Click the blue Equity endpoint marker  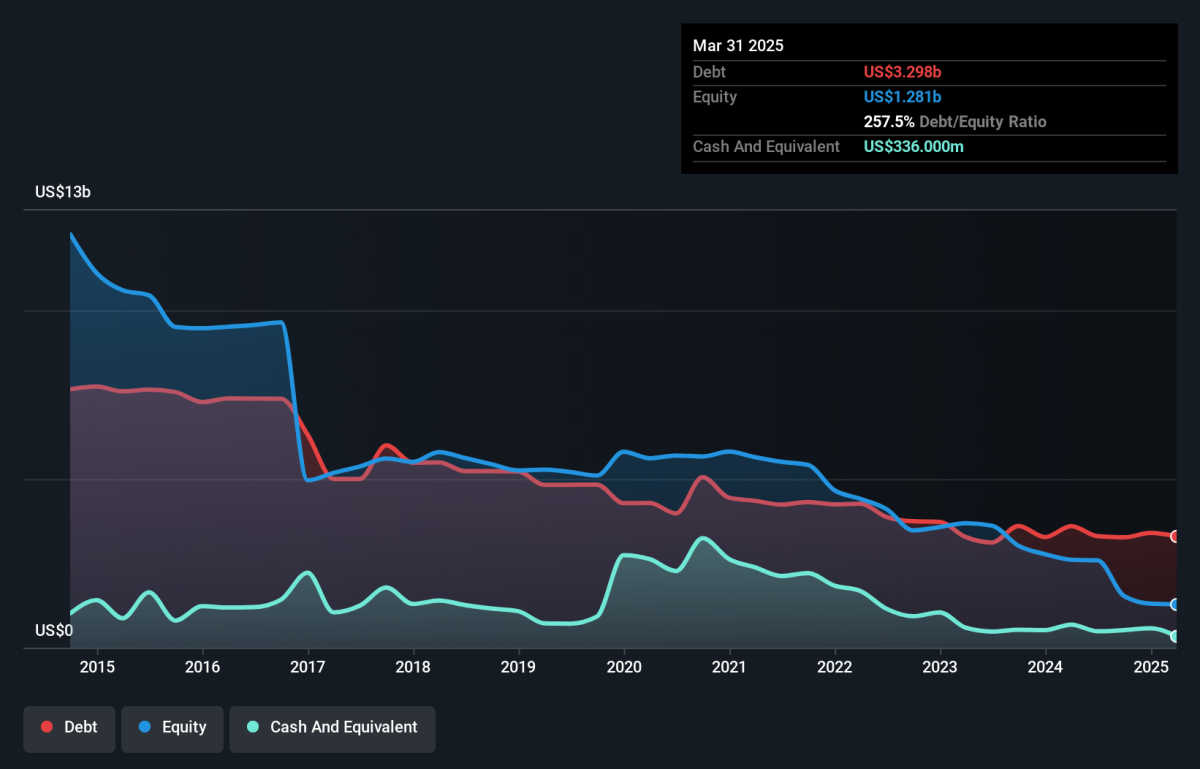1175,605
